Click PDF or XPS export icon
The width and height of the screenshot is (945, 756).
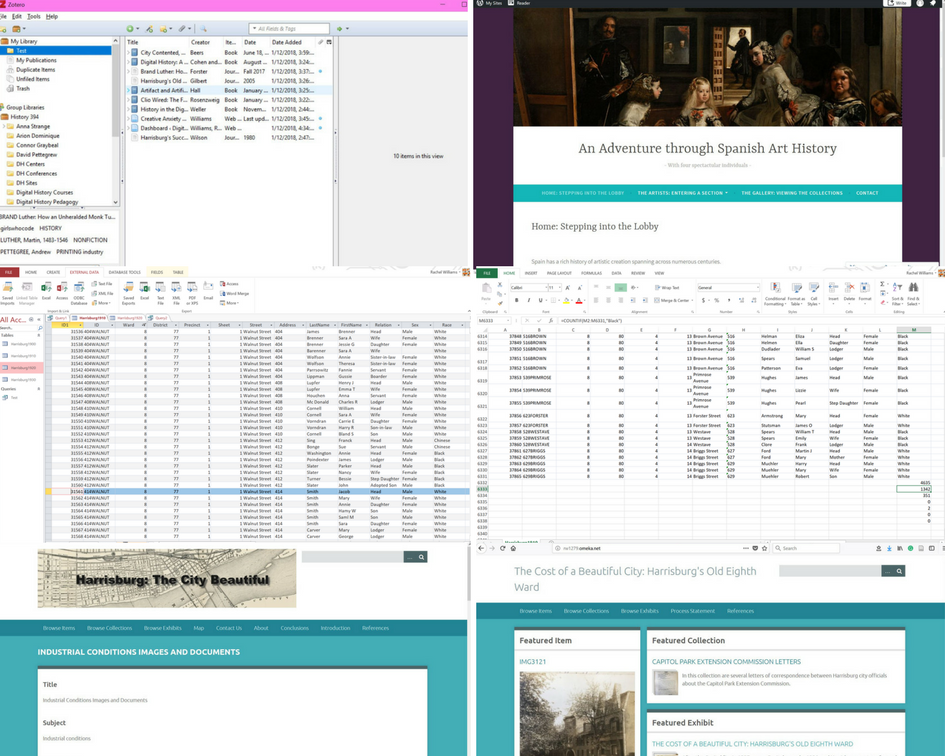(191, 286)
